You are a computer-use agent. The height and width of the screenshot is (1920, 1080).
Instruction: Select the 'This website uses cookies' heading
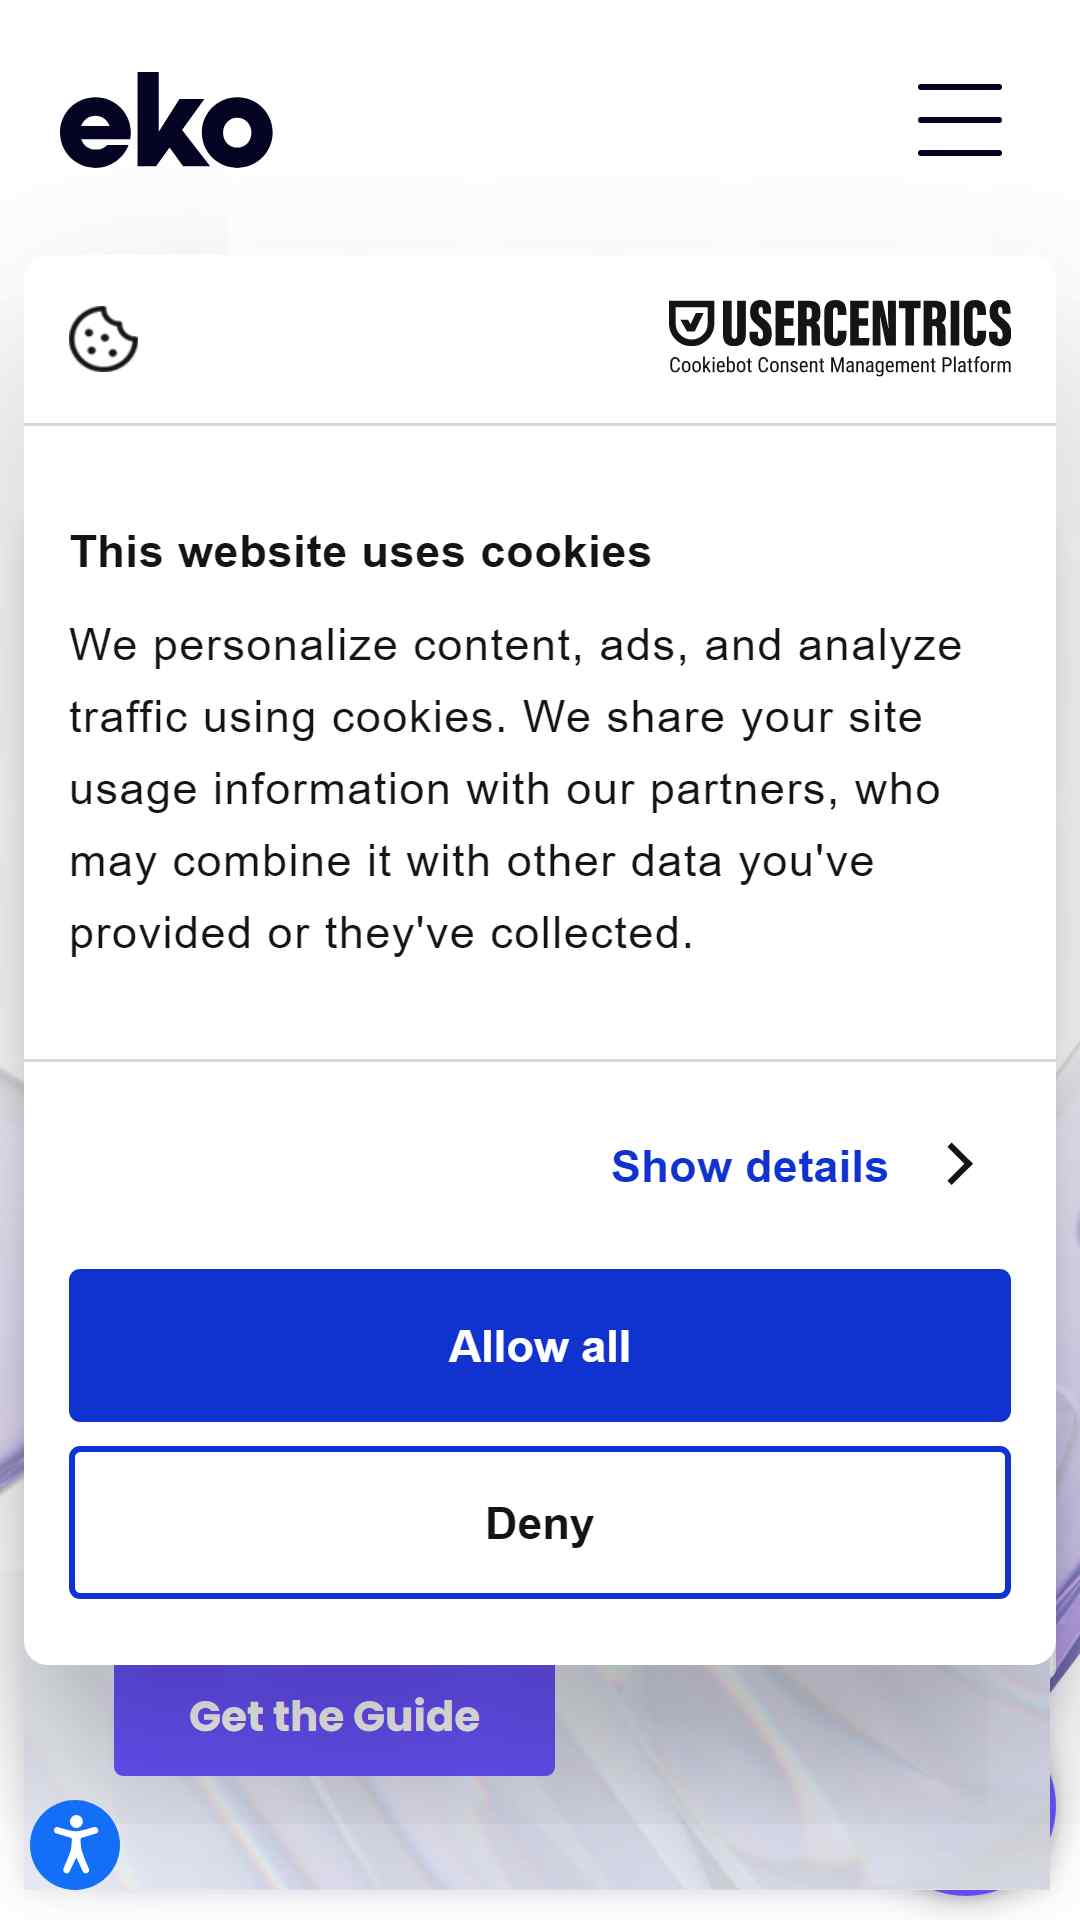pyautogui.click(x=360, y=552)
